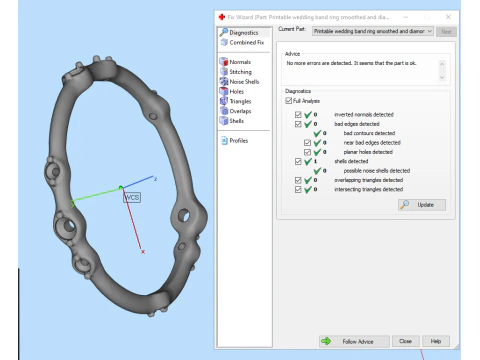
Task: Open the Diagnostics page icon
Action: click(224, 32)
